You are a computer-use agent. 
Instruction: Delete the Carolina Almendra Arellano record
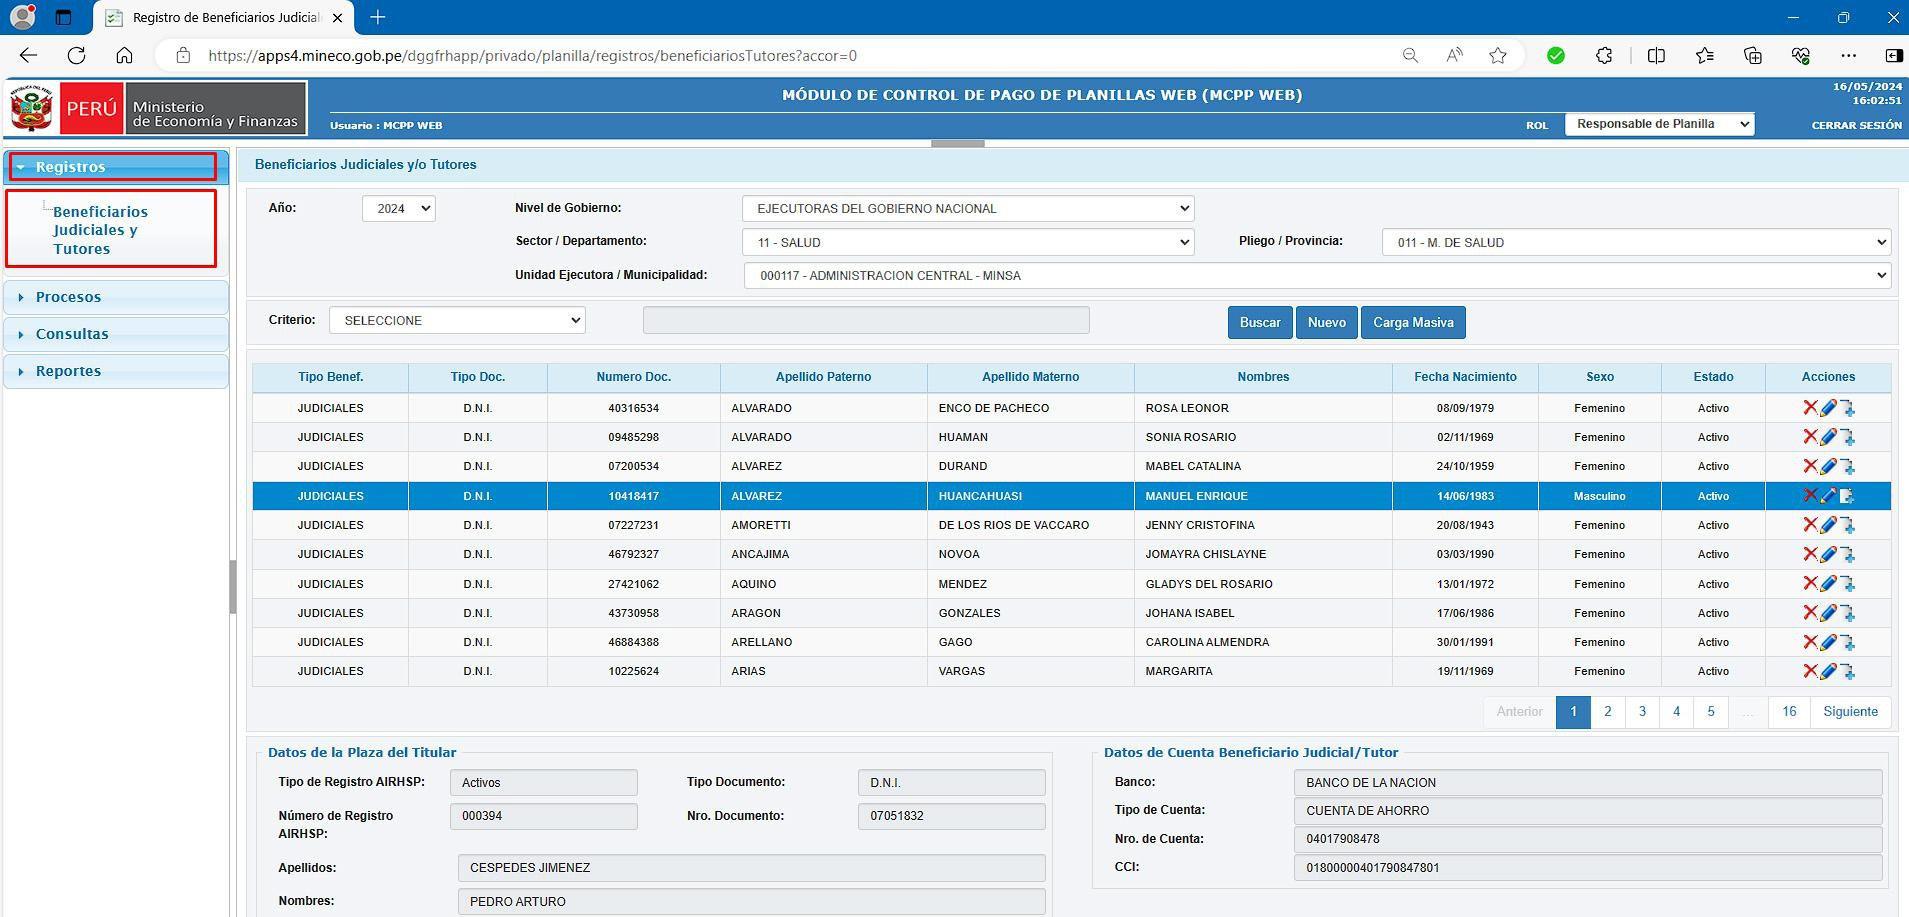click(x=1809, y=642)
